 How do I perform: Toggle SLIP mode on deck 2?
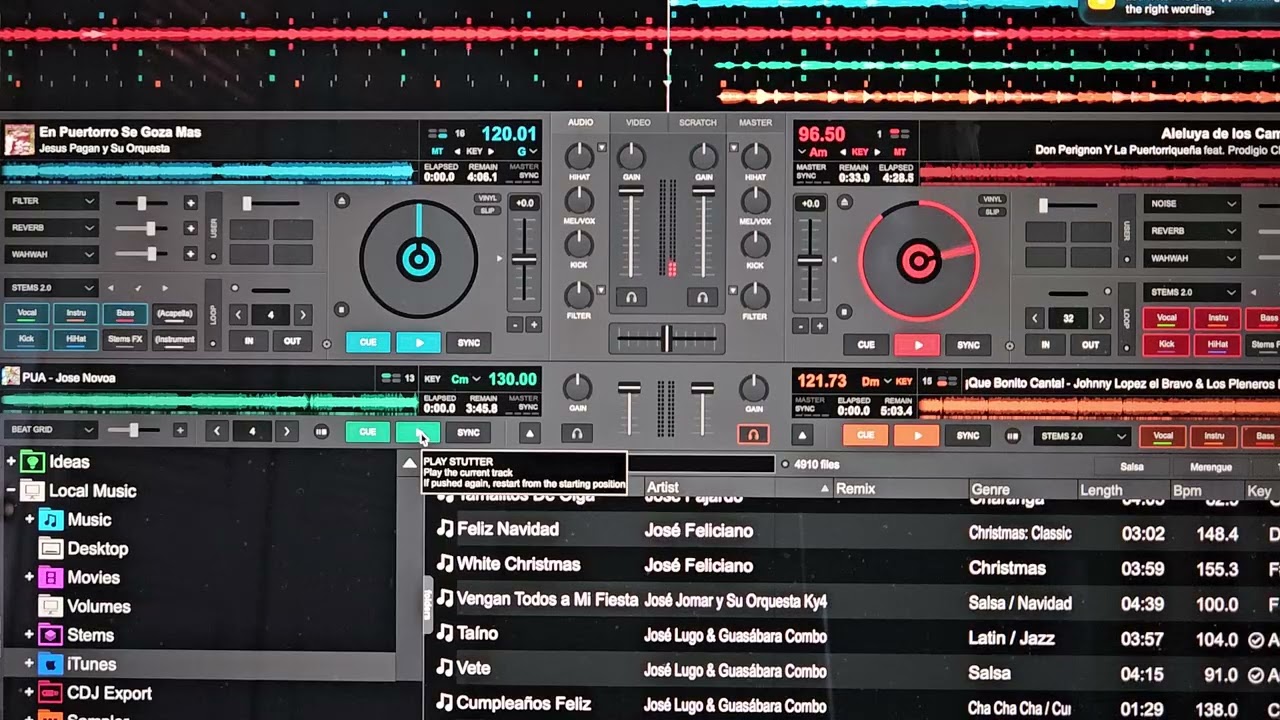tap(992, 212)
